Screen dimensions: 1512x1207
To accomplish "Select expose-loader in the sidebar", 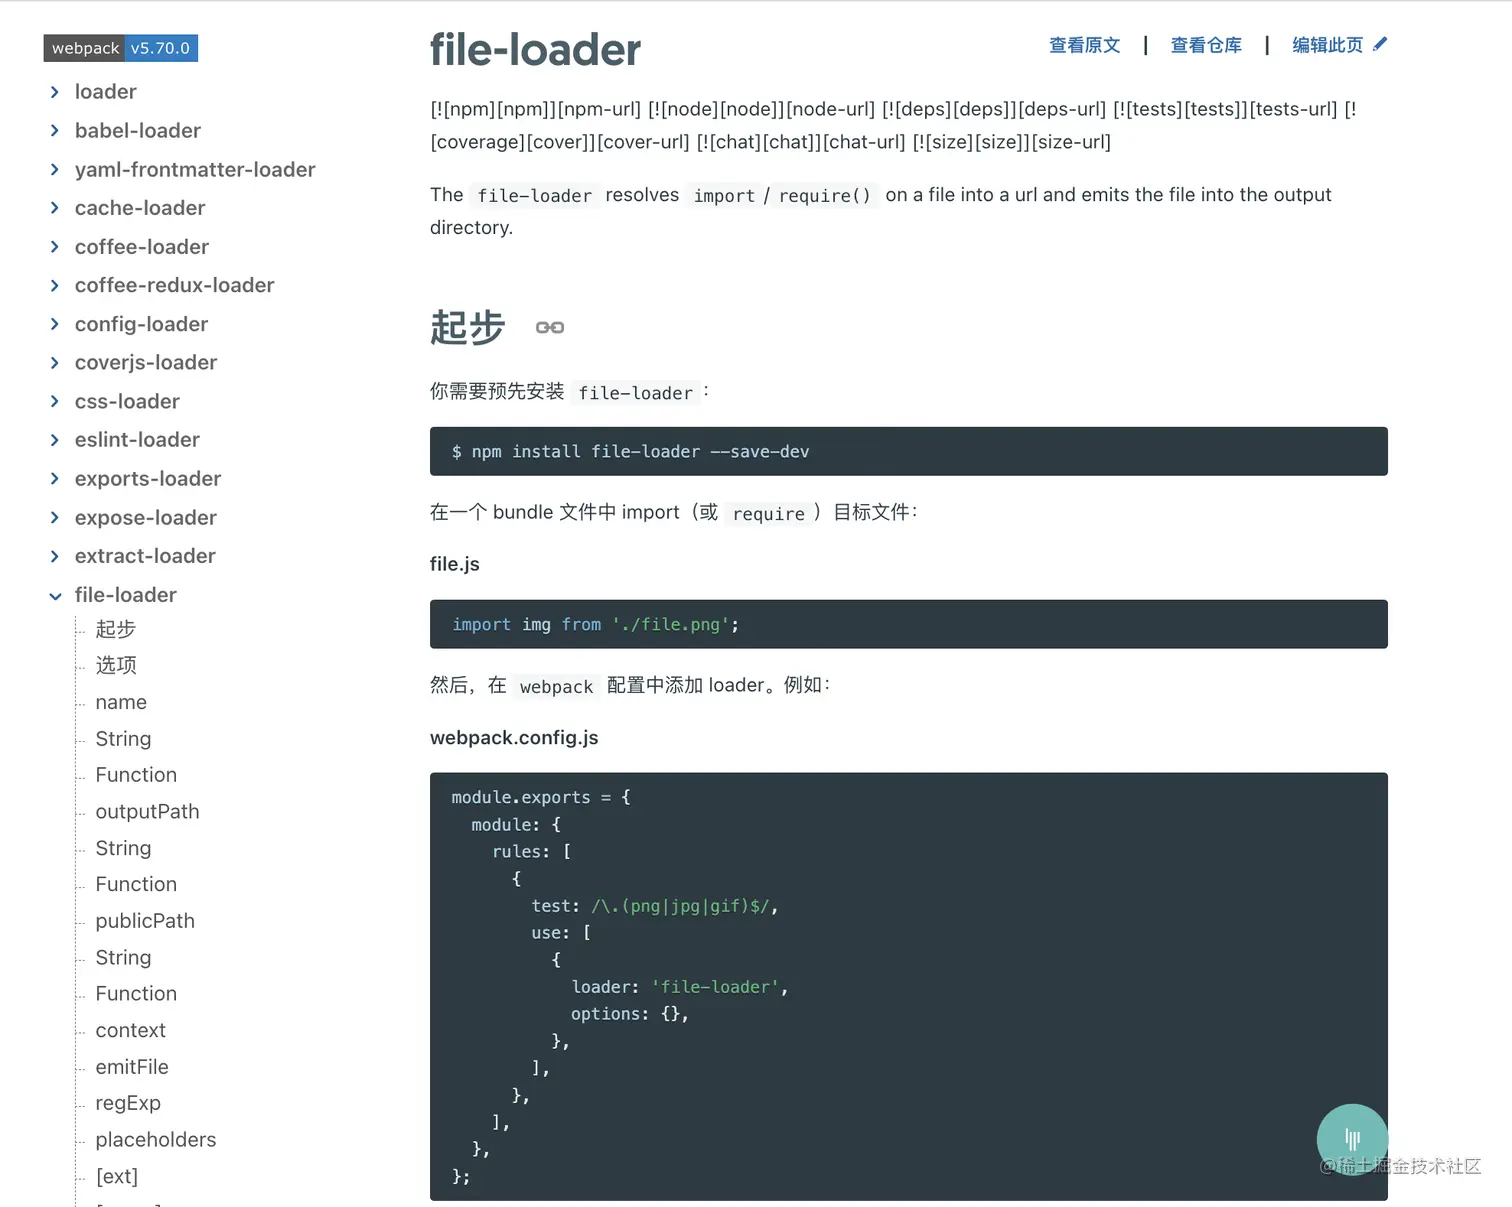I will [146, 518].
